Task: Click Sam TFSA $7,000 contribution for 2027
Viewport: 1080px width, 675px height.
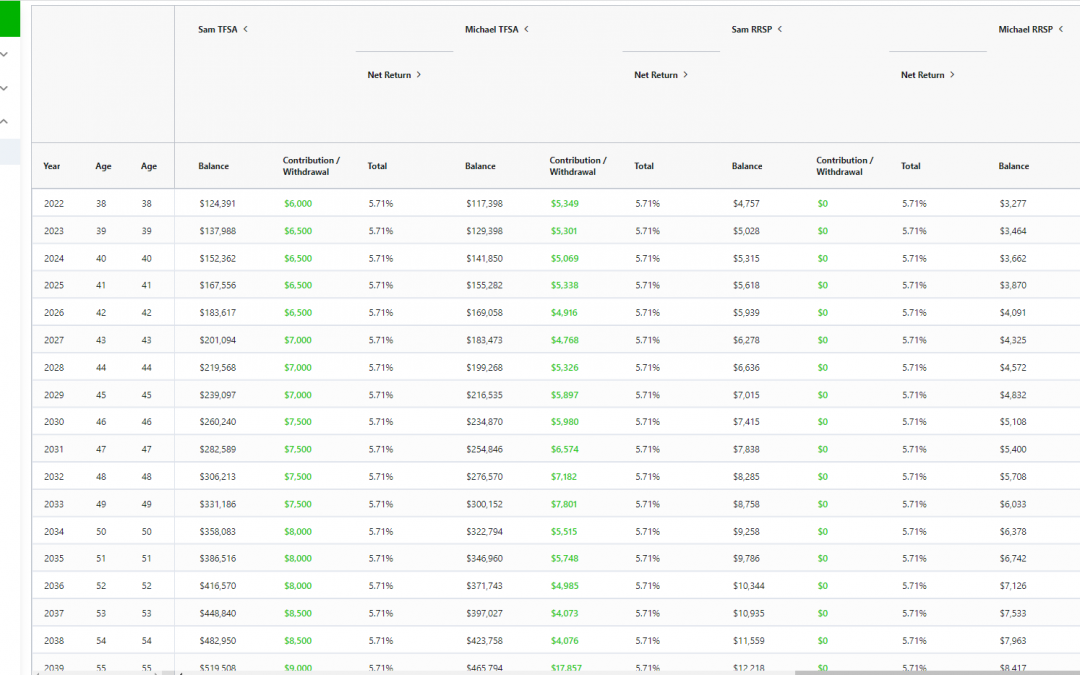Action: [x=298, y=340]
